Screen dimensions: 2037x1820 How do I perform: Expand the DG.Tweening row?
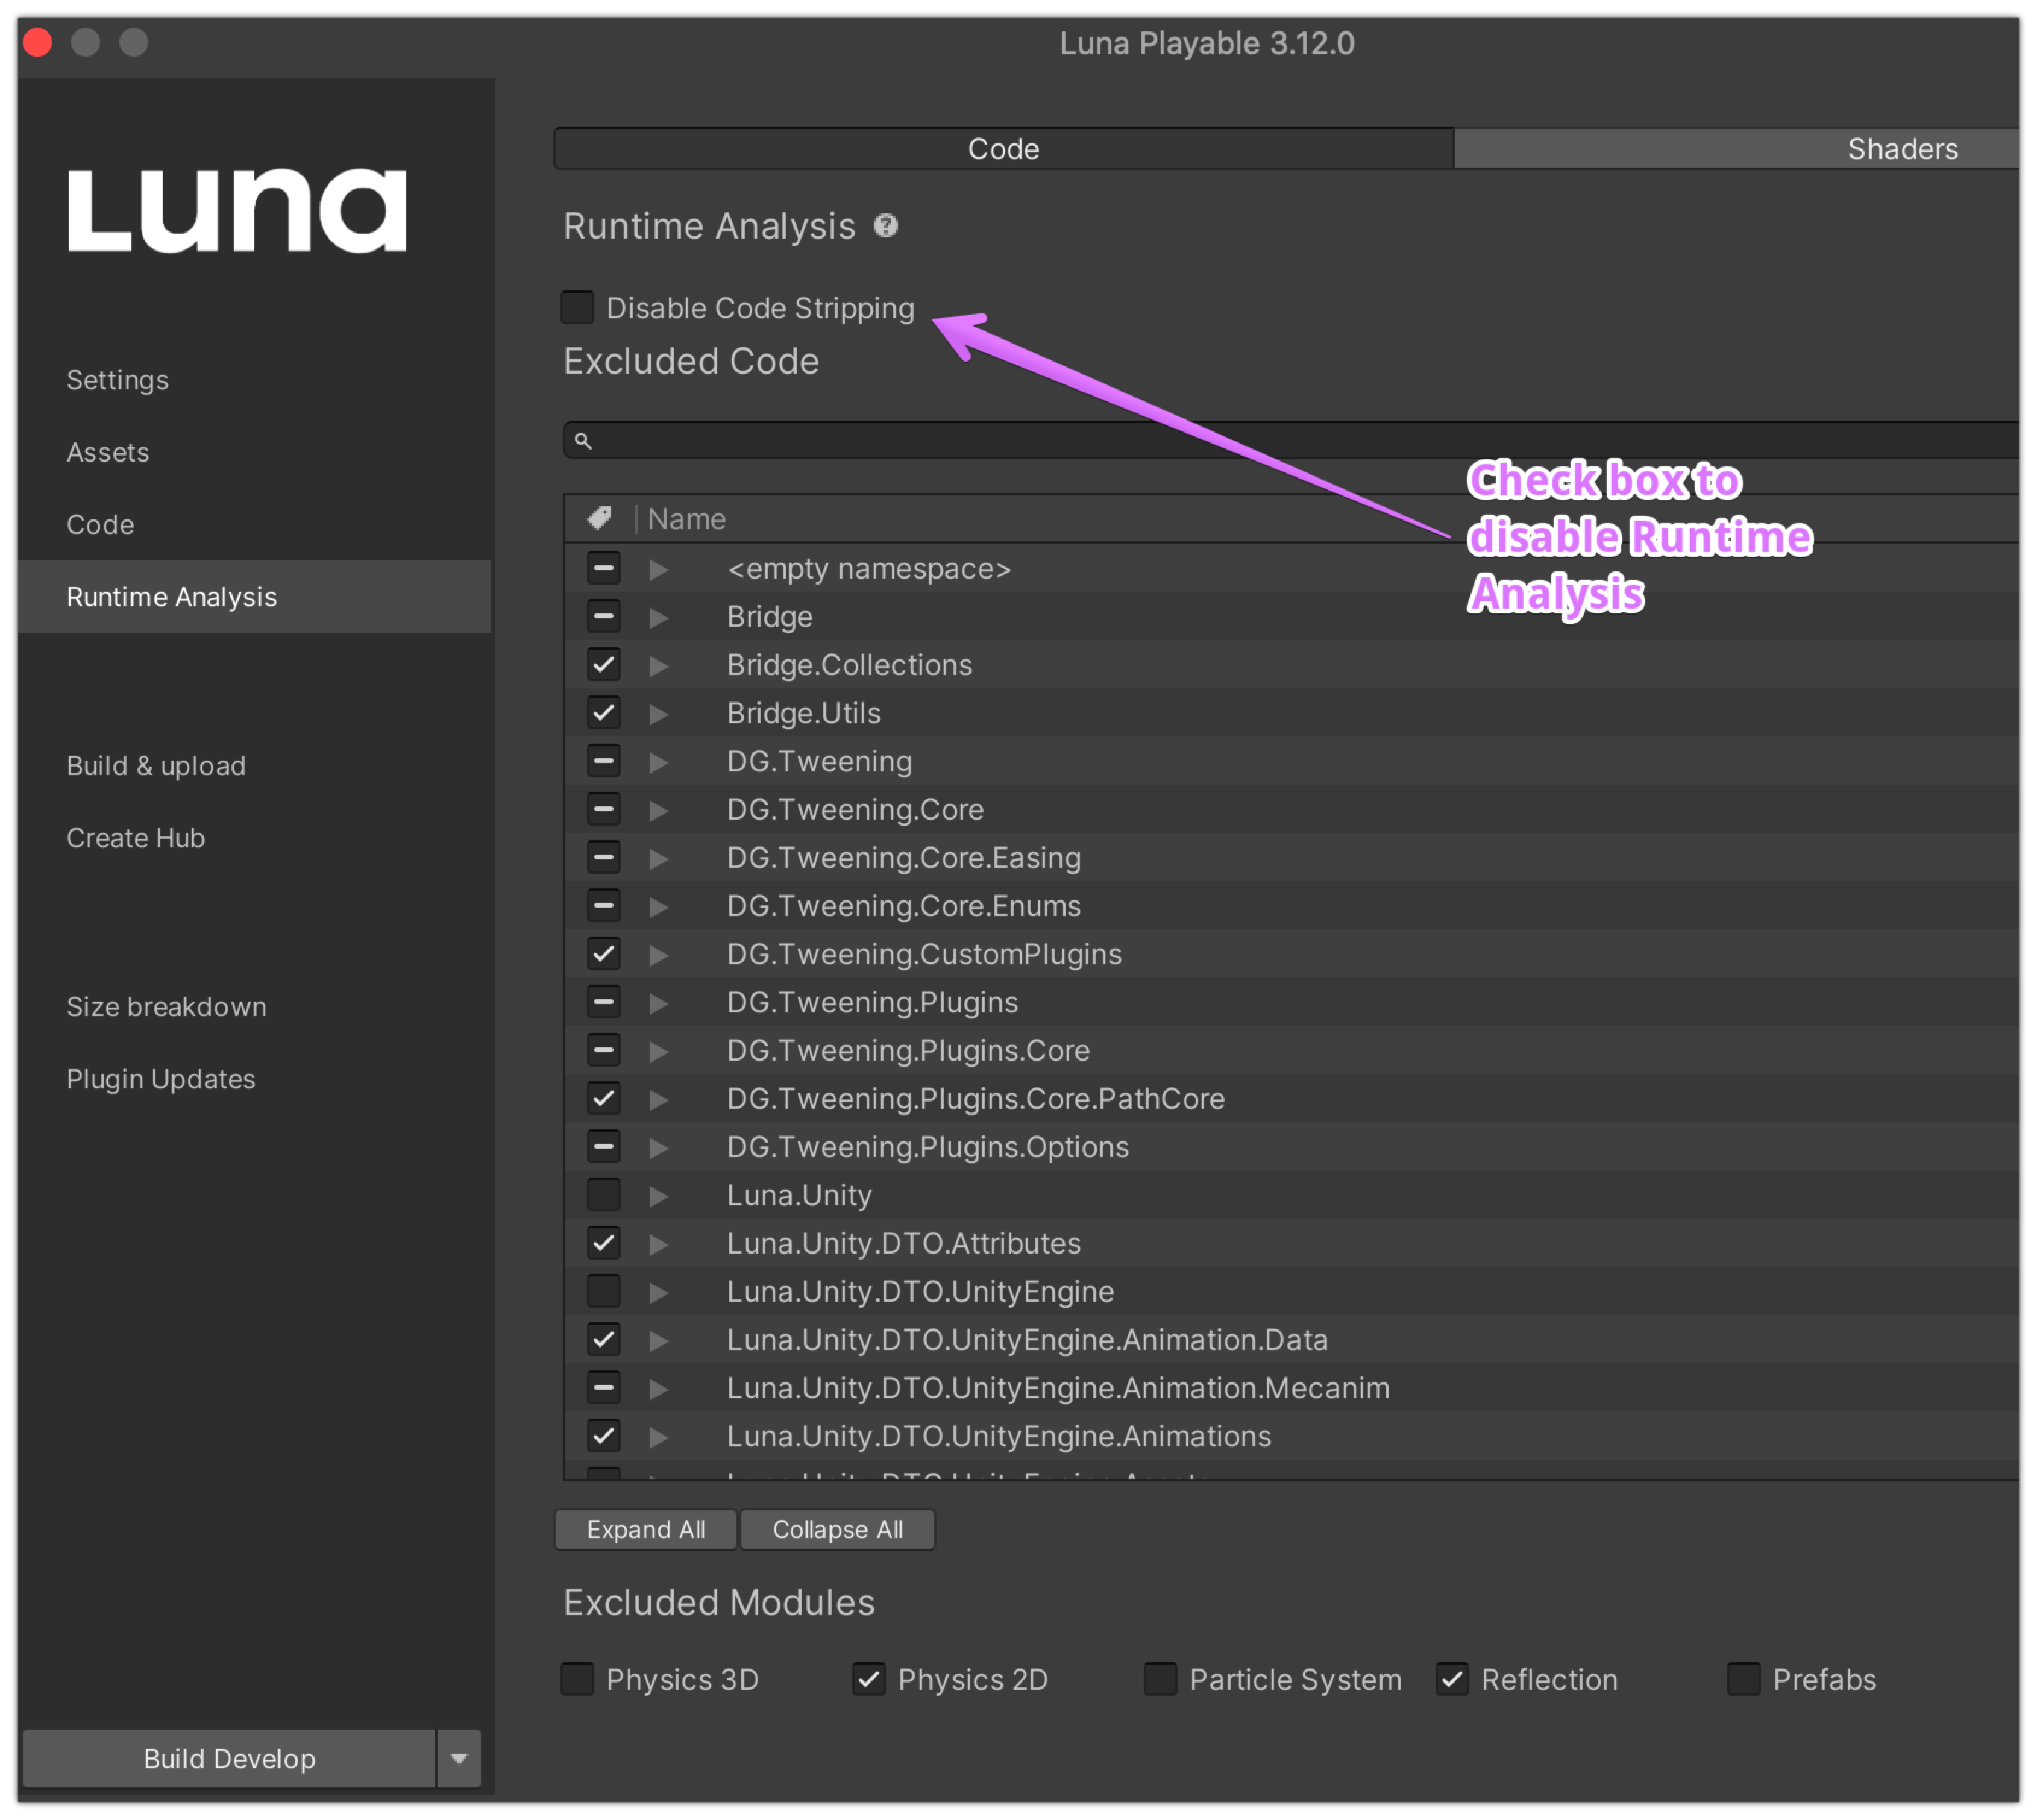tap(658, 762)
